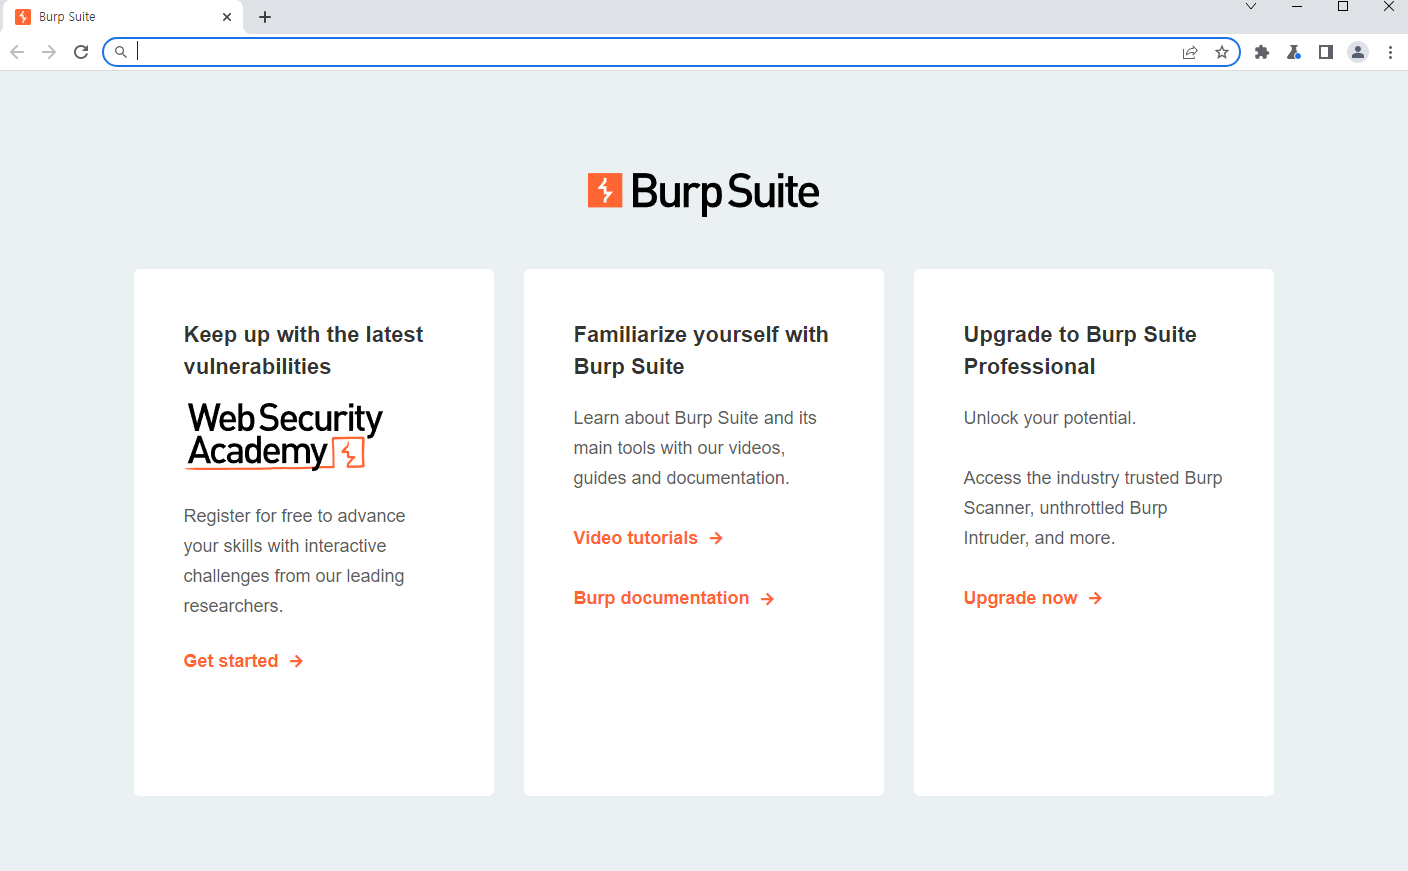Close the Burp Suite tab
Image resolution: width=1408 pixels, height=871 pixels.
tap(227, 17)
